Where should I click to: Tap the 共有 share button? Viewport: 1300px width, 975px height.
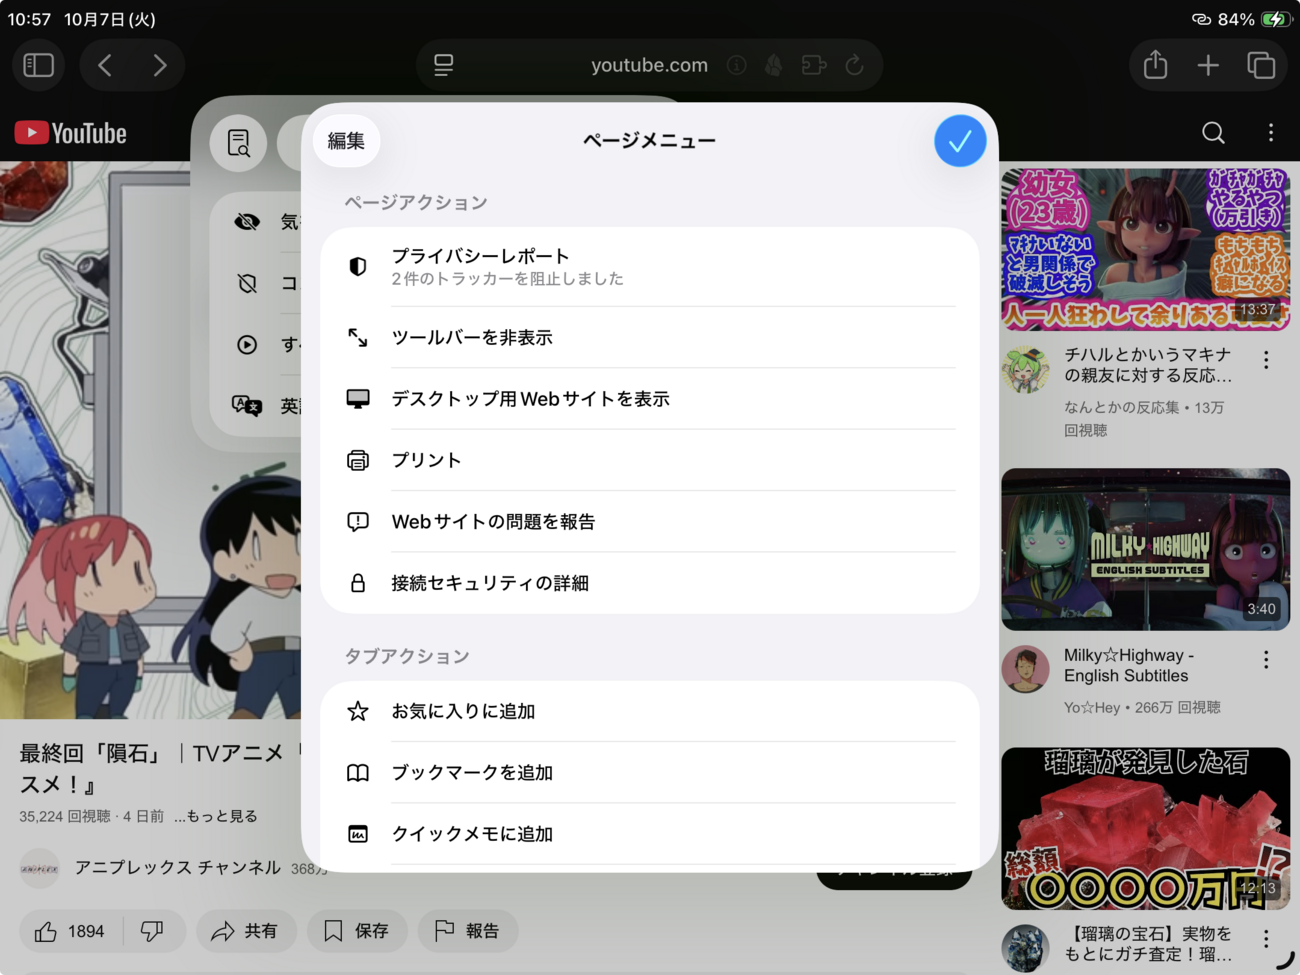pyautogui.click(x=245, y=931)
